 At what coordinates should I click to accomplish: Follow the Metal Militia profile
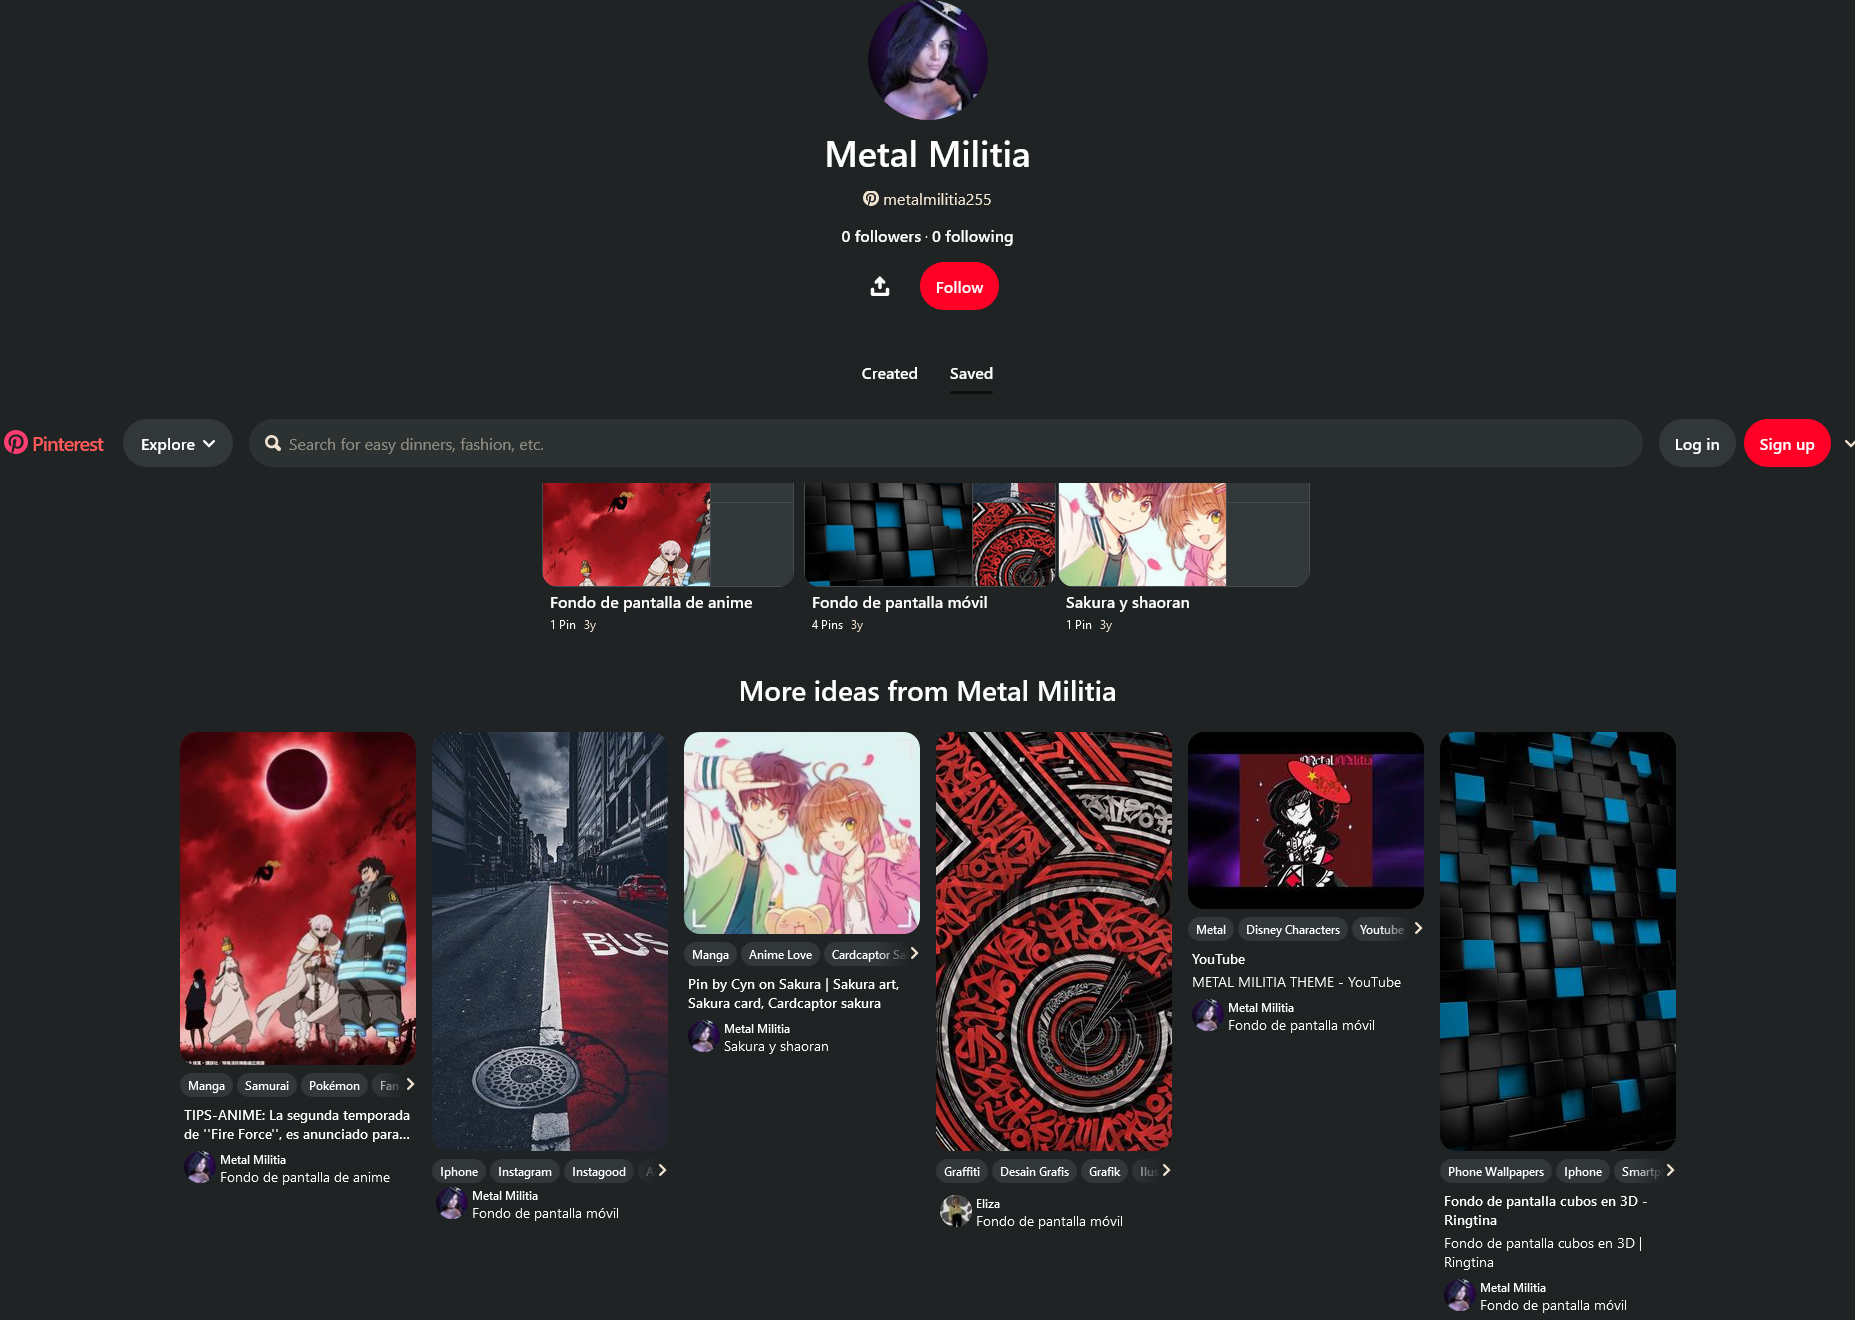coord(959,287)
